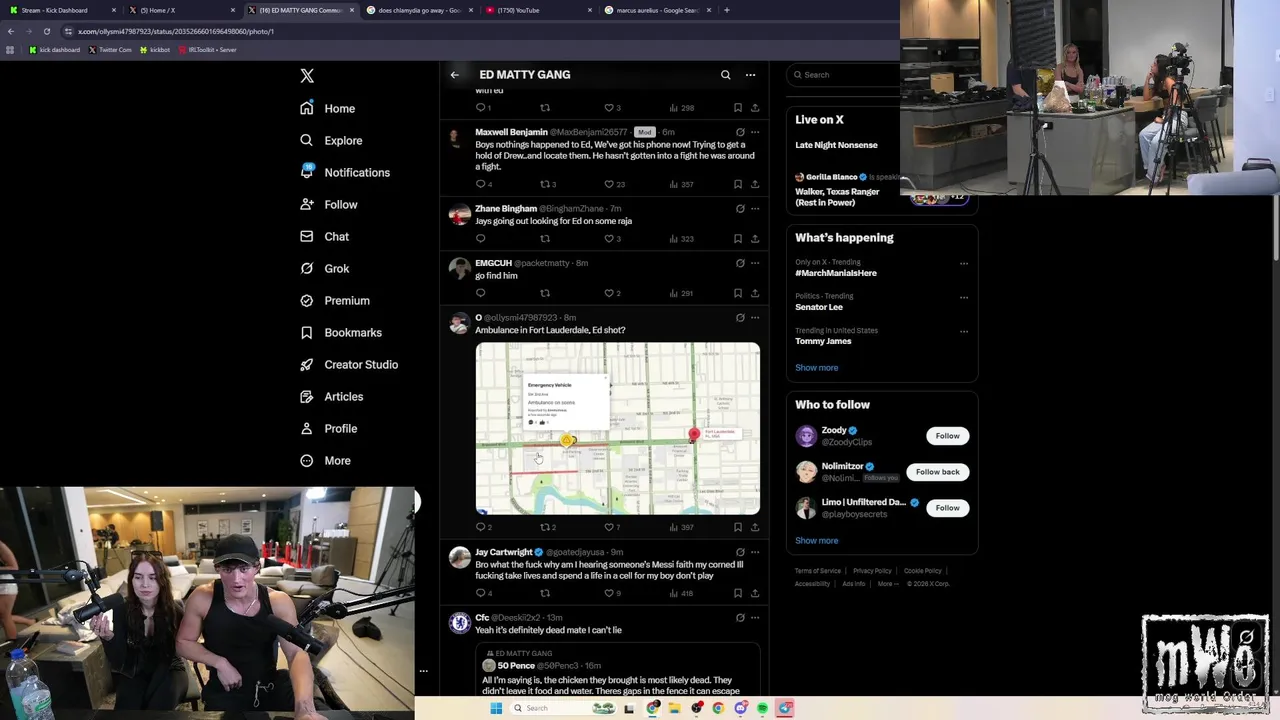This screenshot has width=1280, height=720.
Task: Expand the More sidebar menu
Action: [x=326, y=460]
